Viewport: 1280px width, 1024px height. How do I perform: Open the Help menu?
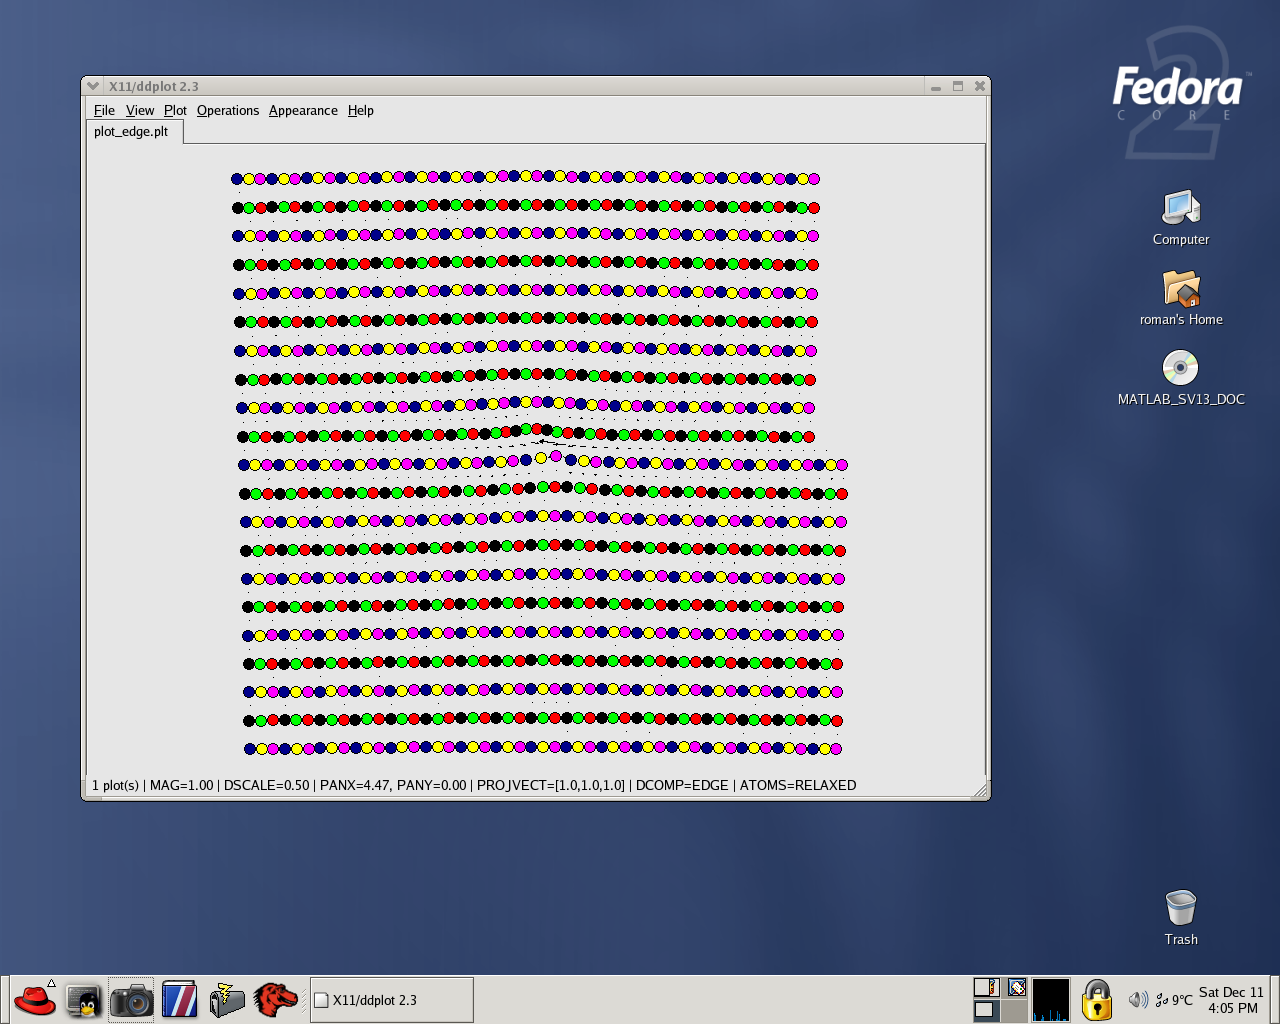[x=361, y=110]
